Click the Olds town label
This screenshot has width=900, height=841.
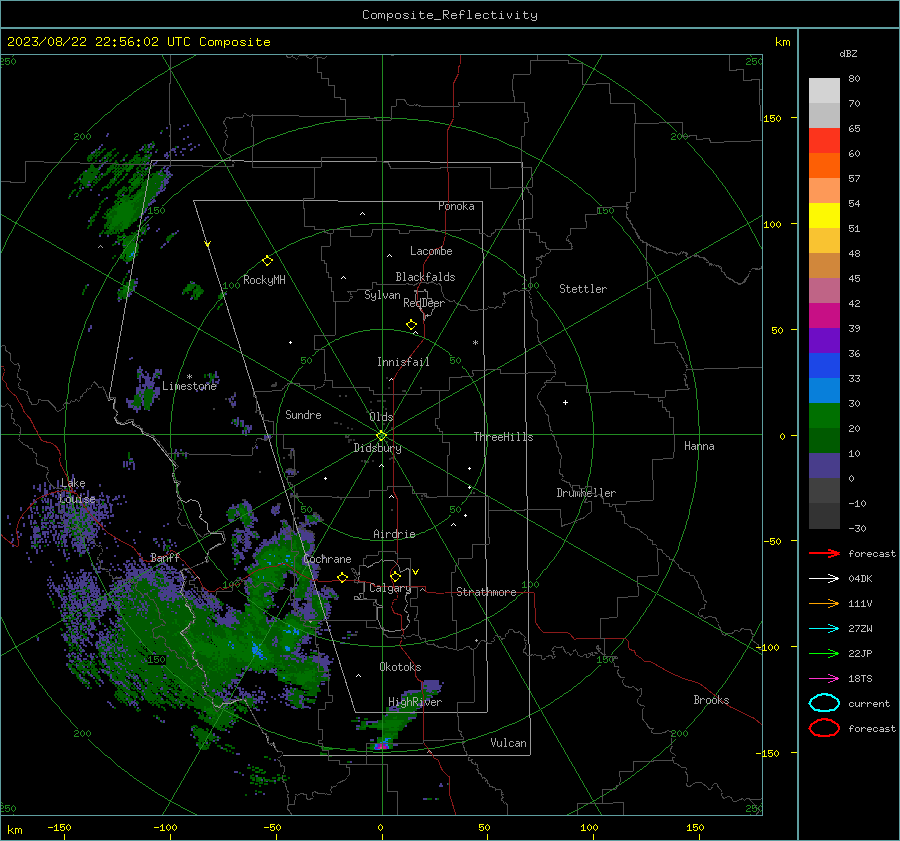click(x=381, y=417)
